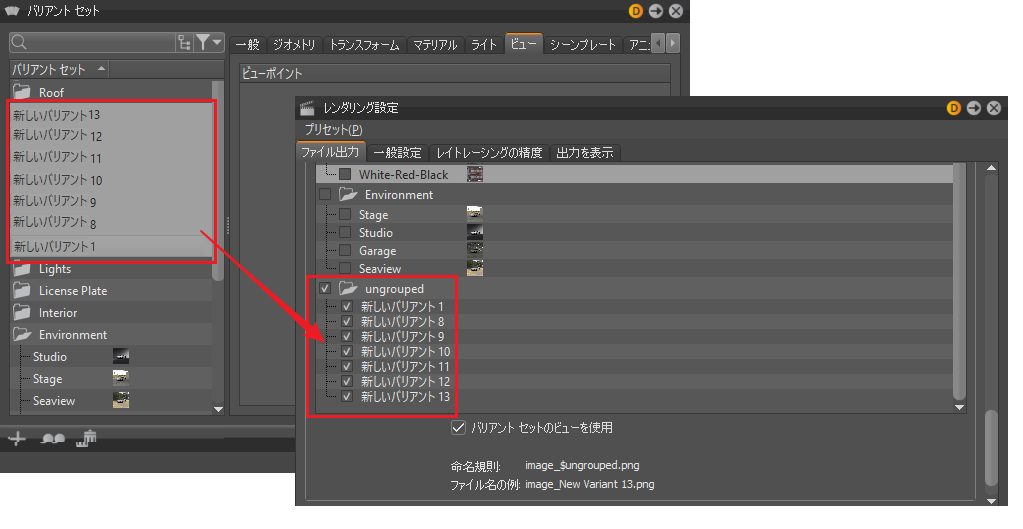Image resolution: width=1023 pixels, height=529 pixels.
Task: Check the Studio checkbox in render settings
Action: point(345,232)
